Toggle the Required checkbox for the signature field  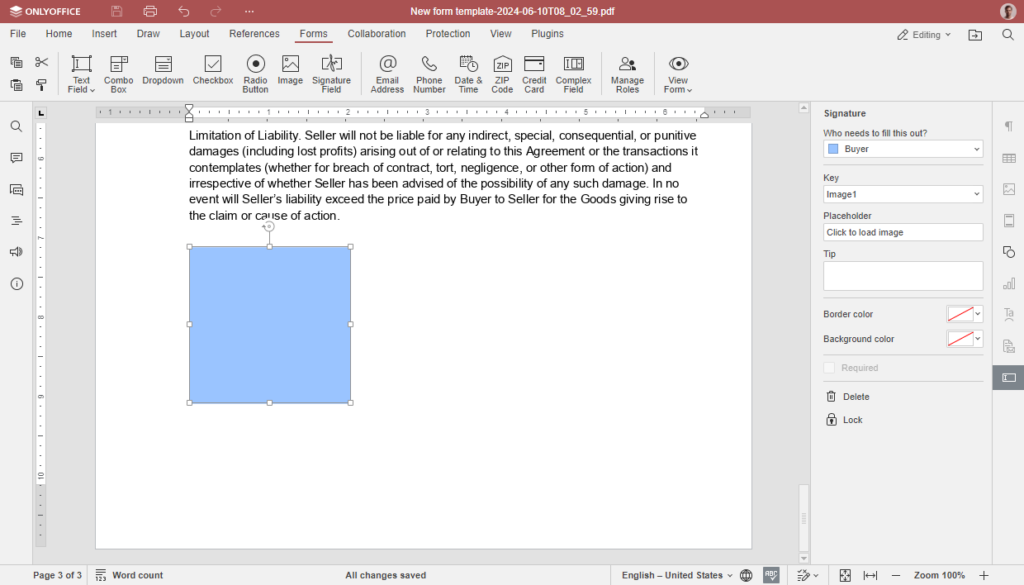[x=829, y=368]
